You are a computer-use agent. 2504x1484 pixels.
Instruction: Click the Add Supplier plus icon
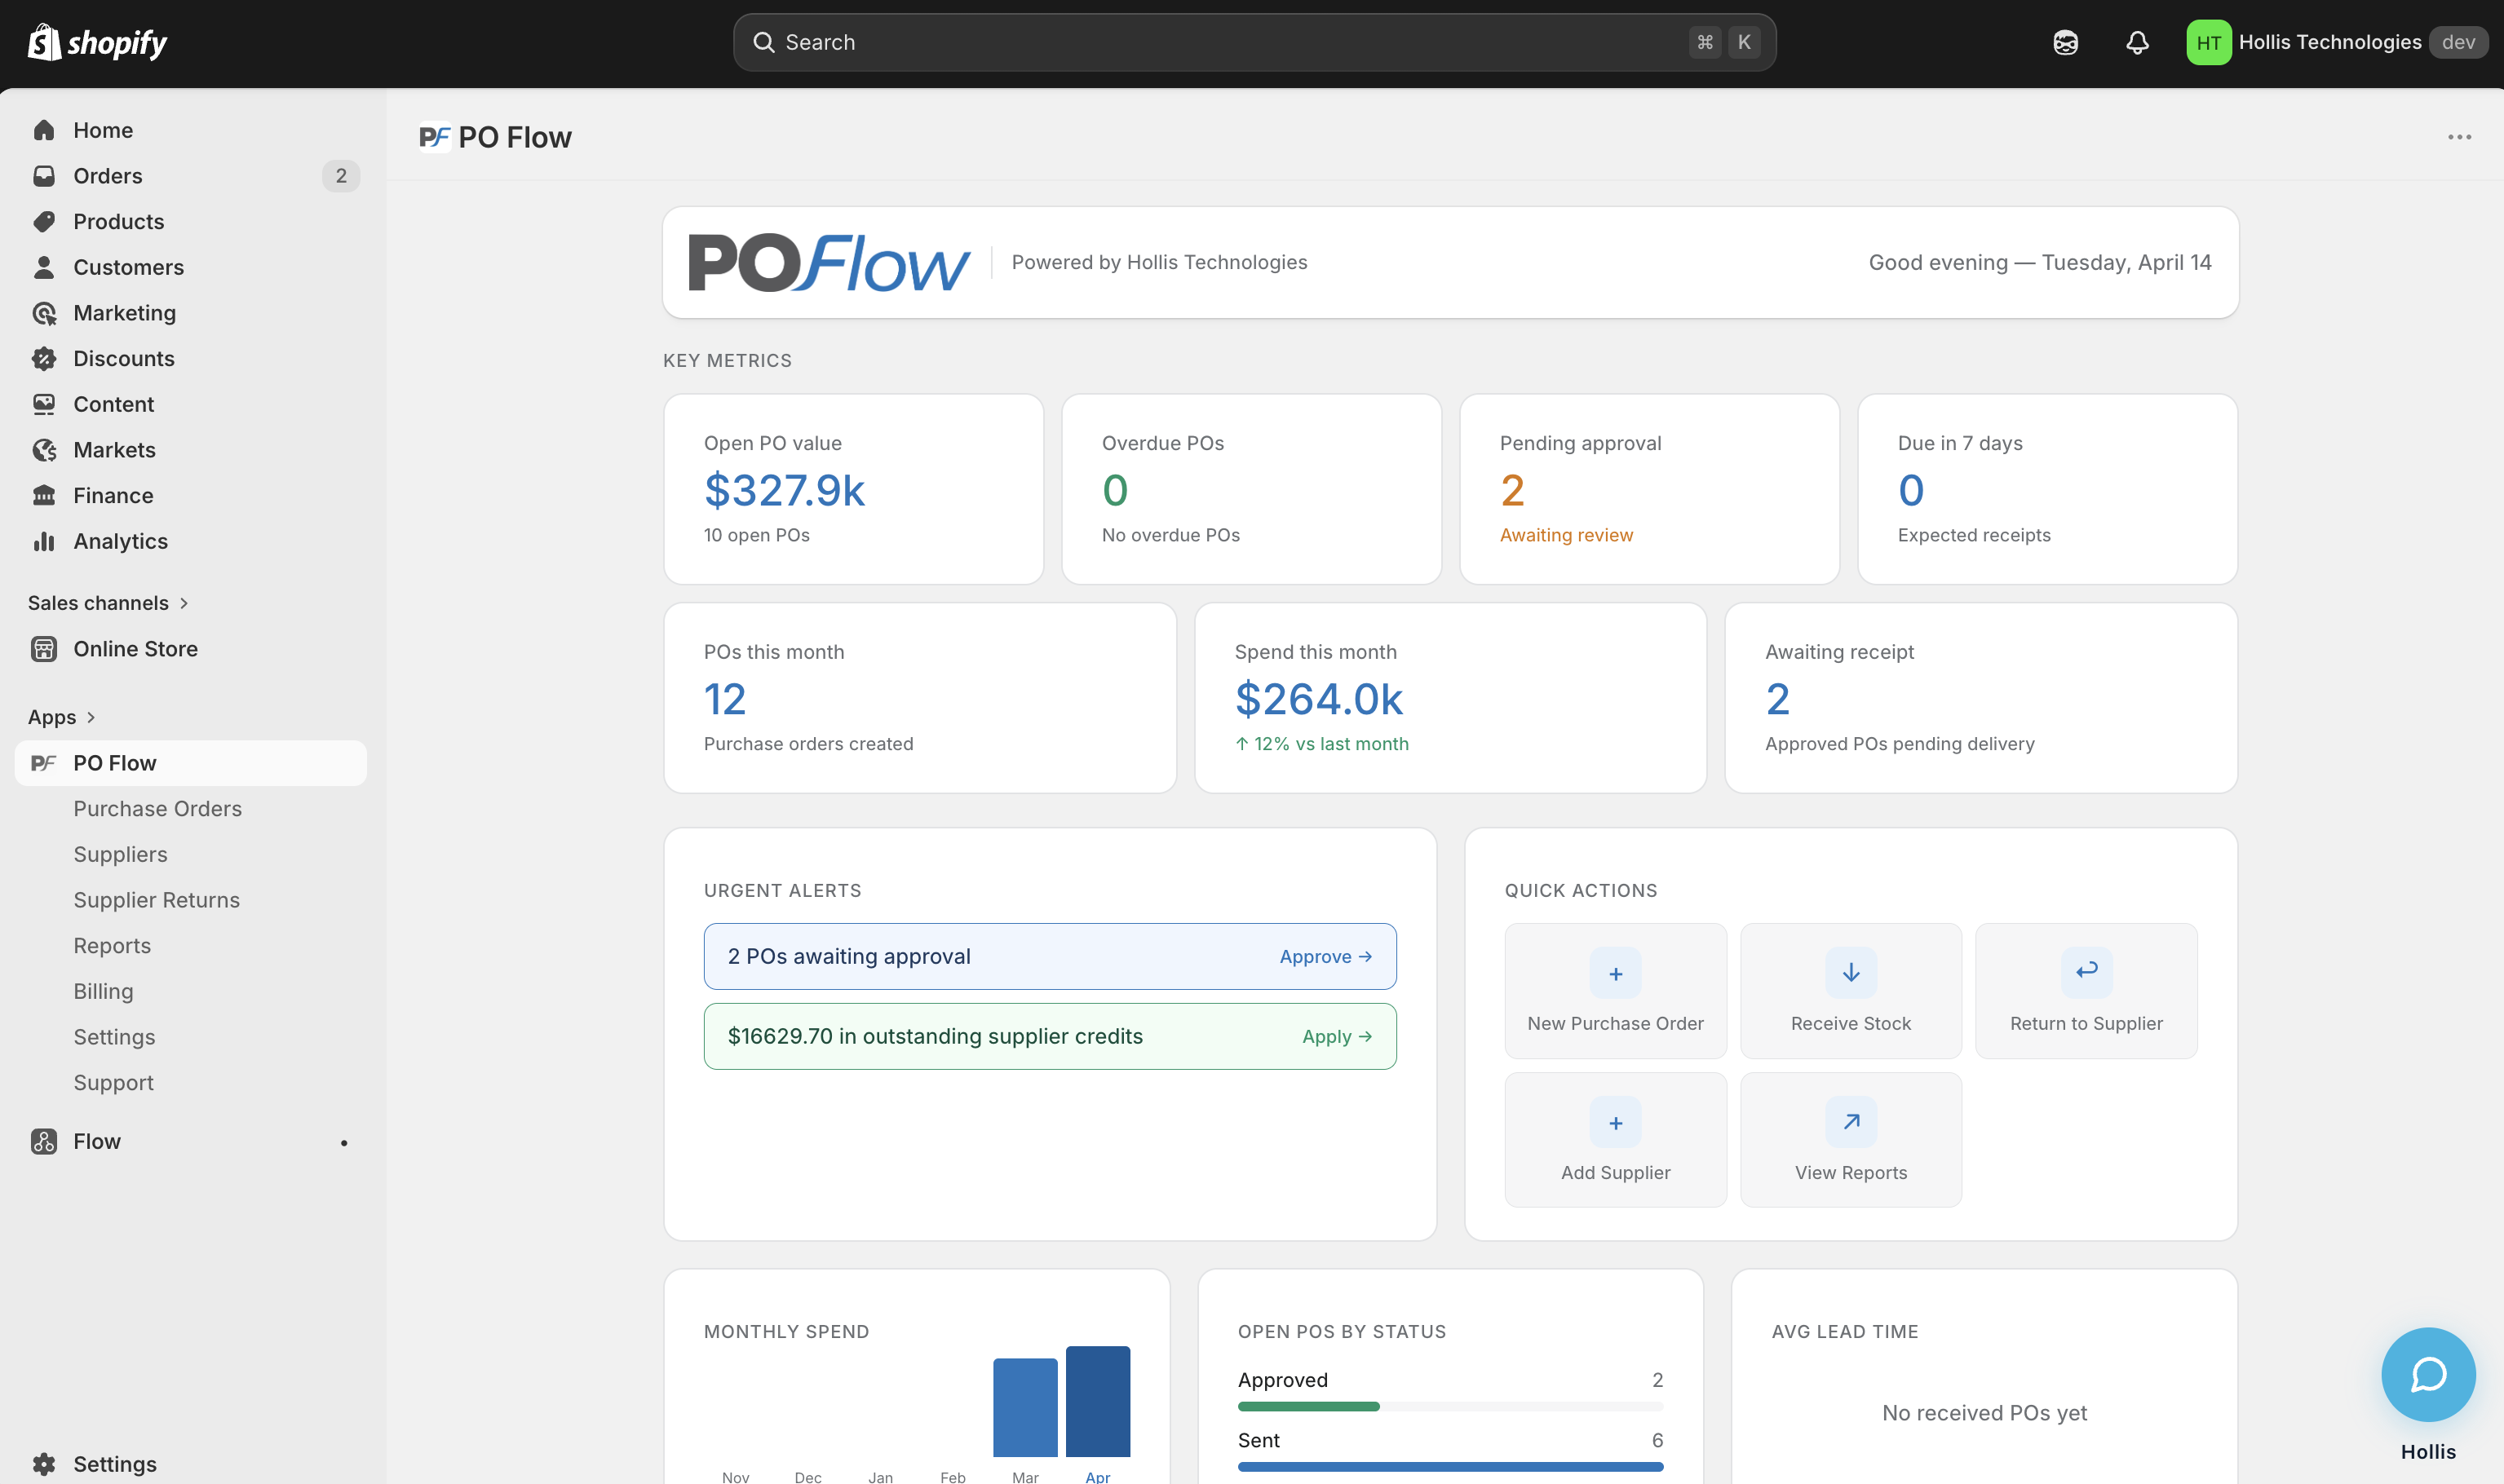click(1615, 1122)
